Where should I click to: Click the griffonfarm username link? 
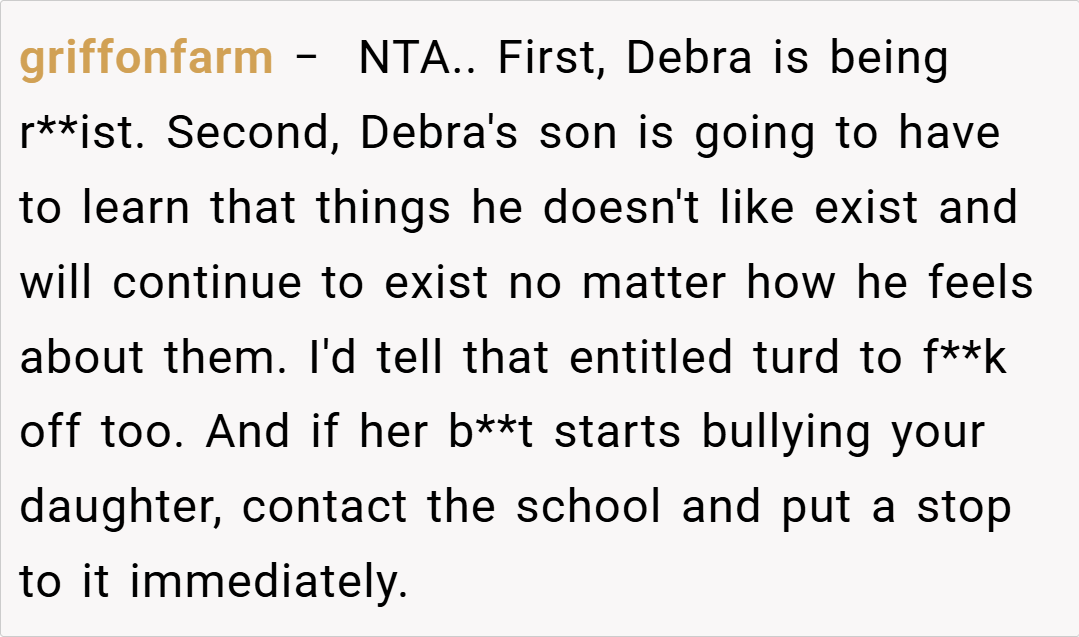[x=146, y=59]
